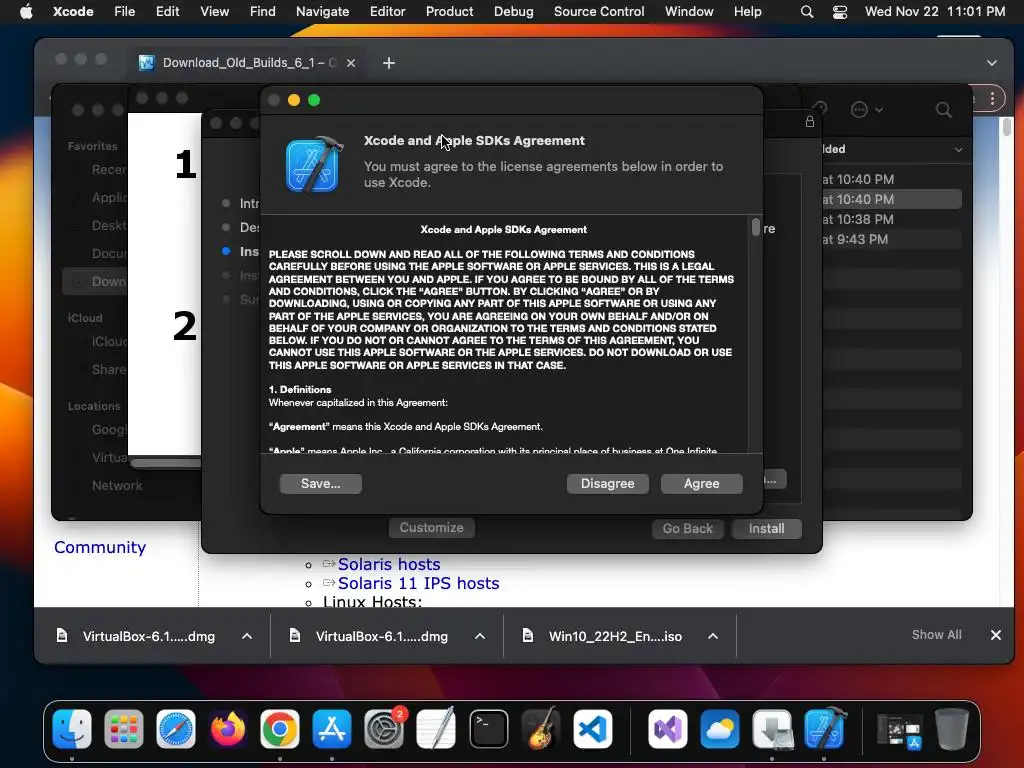Open GarageBand from the Dock

541,728
